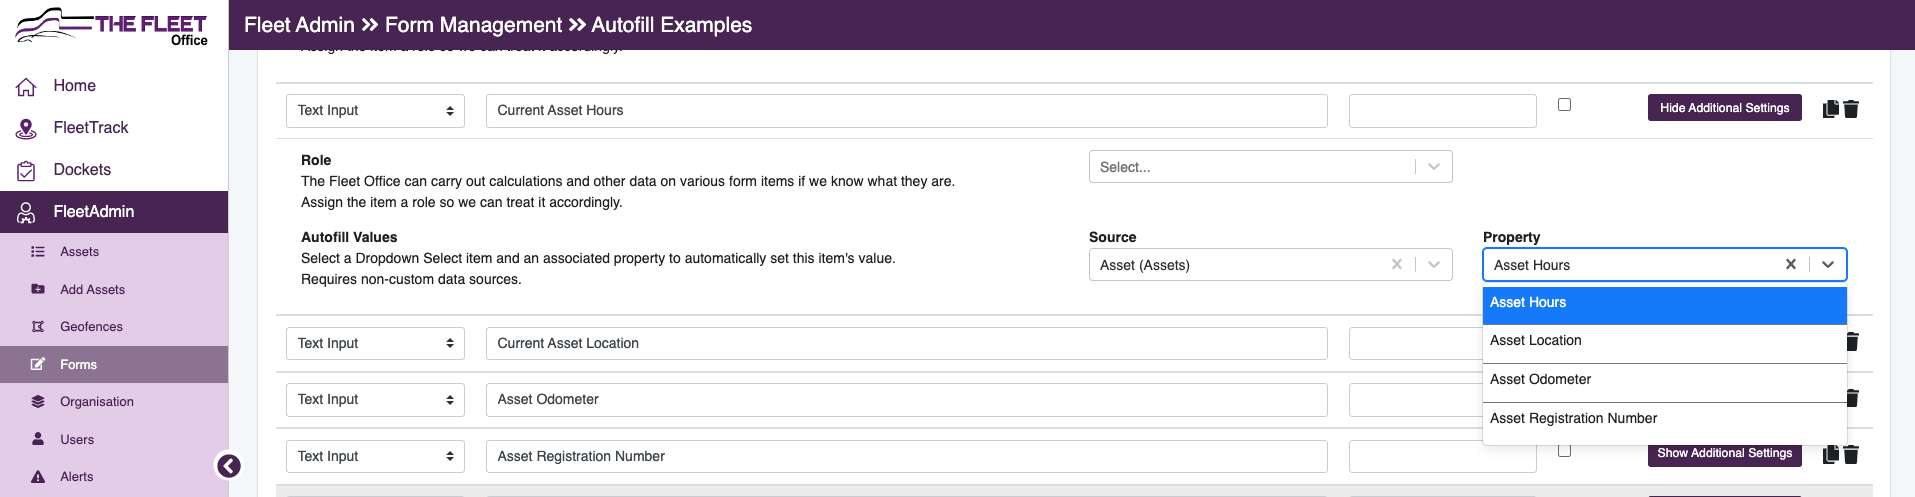The height and width of the screenshot is (497, 1915).
Task: Go to Forms submenu item
Action: 114,364
